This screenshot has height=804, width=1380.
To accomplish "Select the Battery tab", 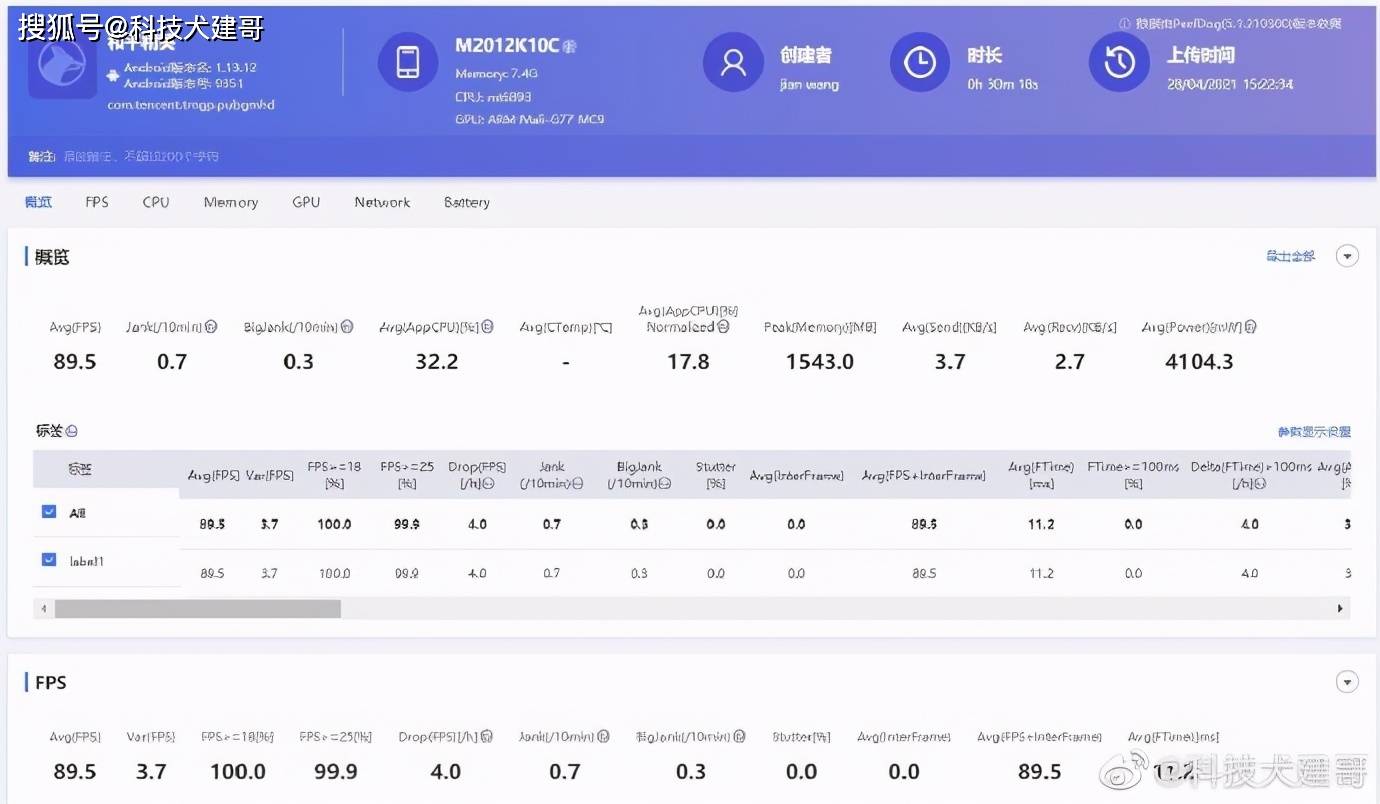I will click(x=466, y=202).
